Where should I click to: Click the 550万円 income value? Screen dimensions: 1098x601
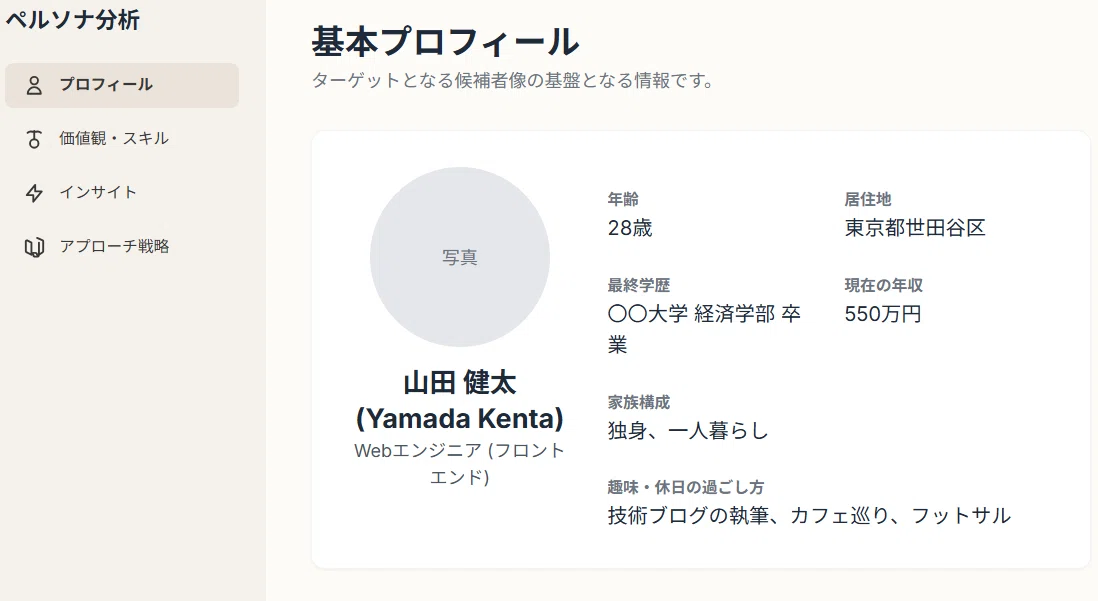coord(882,314)
